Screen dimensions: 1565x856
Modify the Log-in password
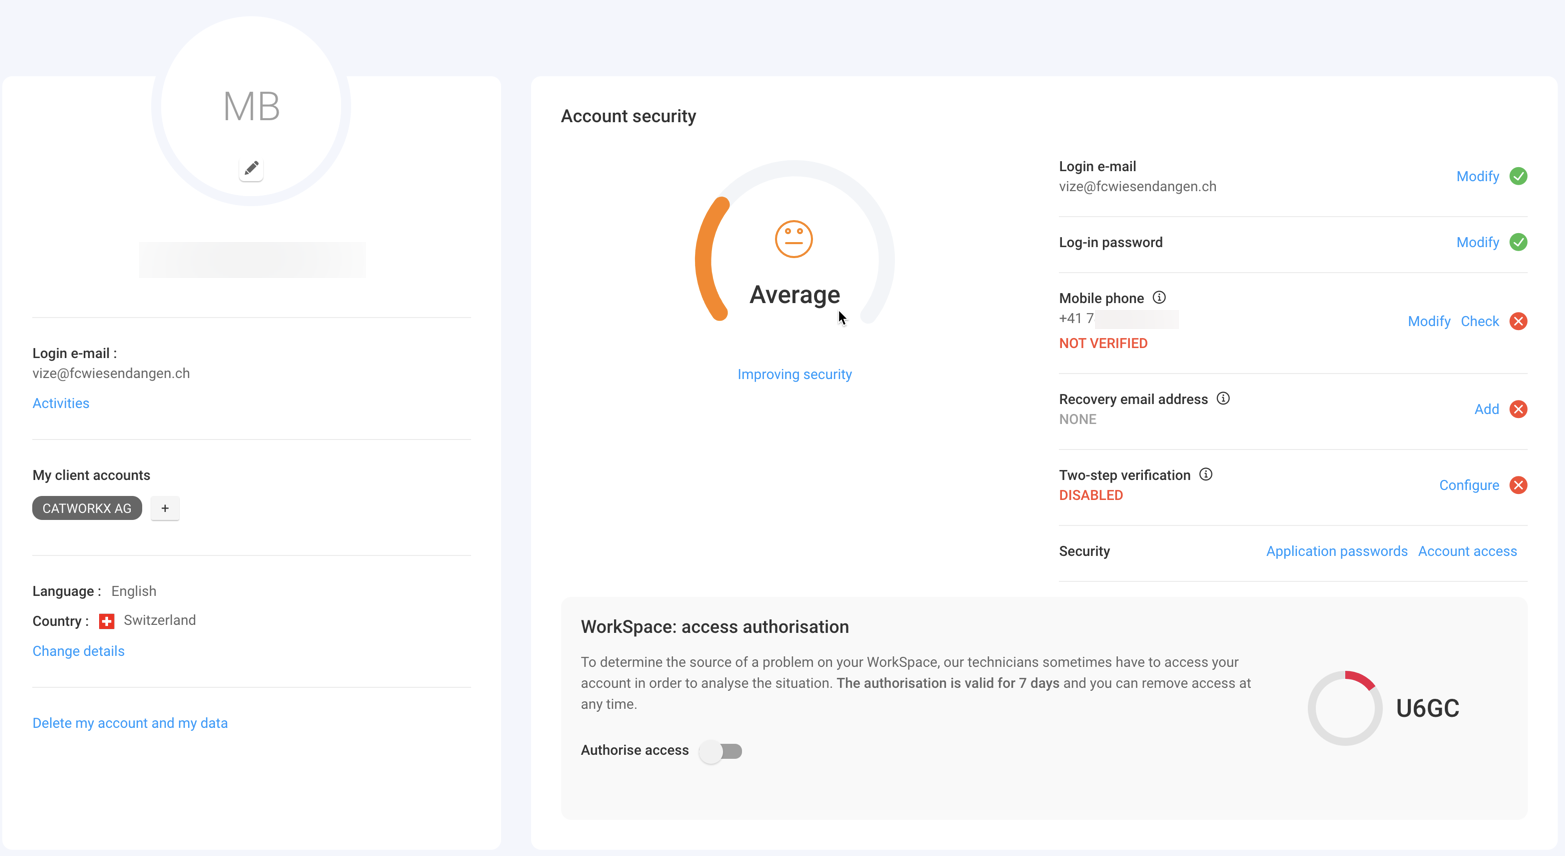click(x=1477, y=242)
